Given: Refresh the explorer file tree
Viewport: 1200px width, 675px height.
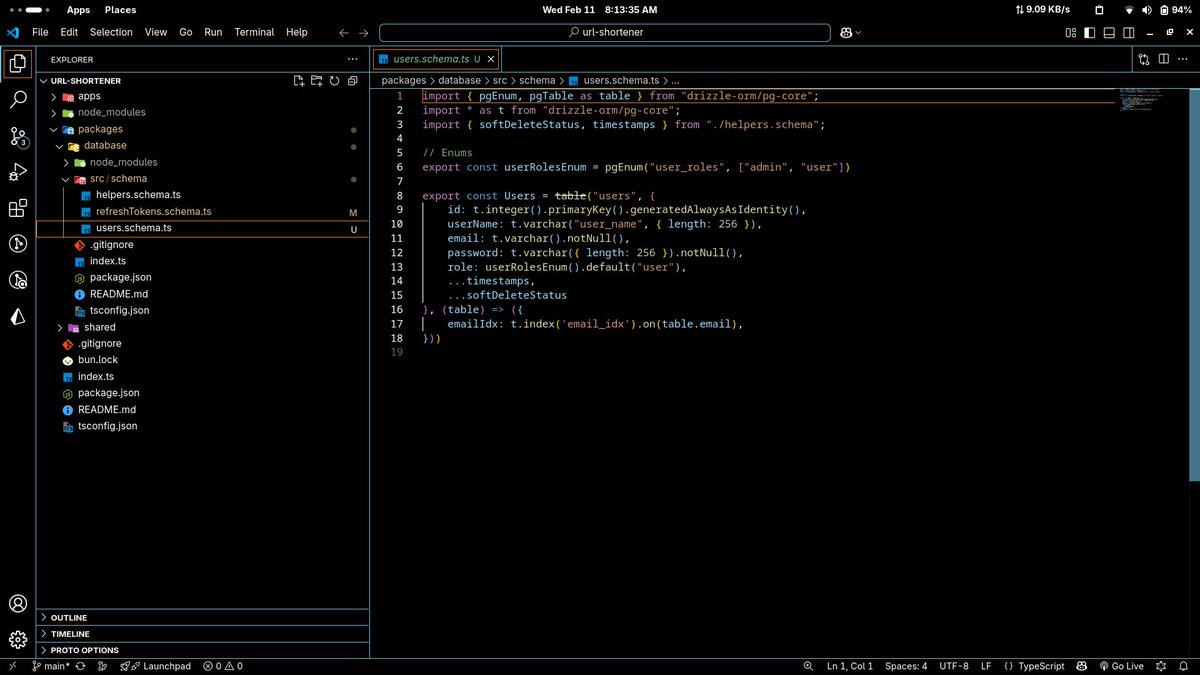Looking at the screenshot, I should 335,81.
